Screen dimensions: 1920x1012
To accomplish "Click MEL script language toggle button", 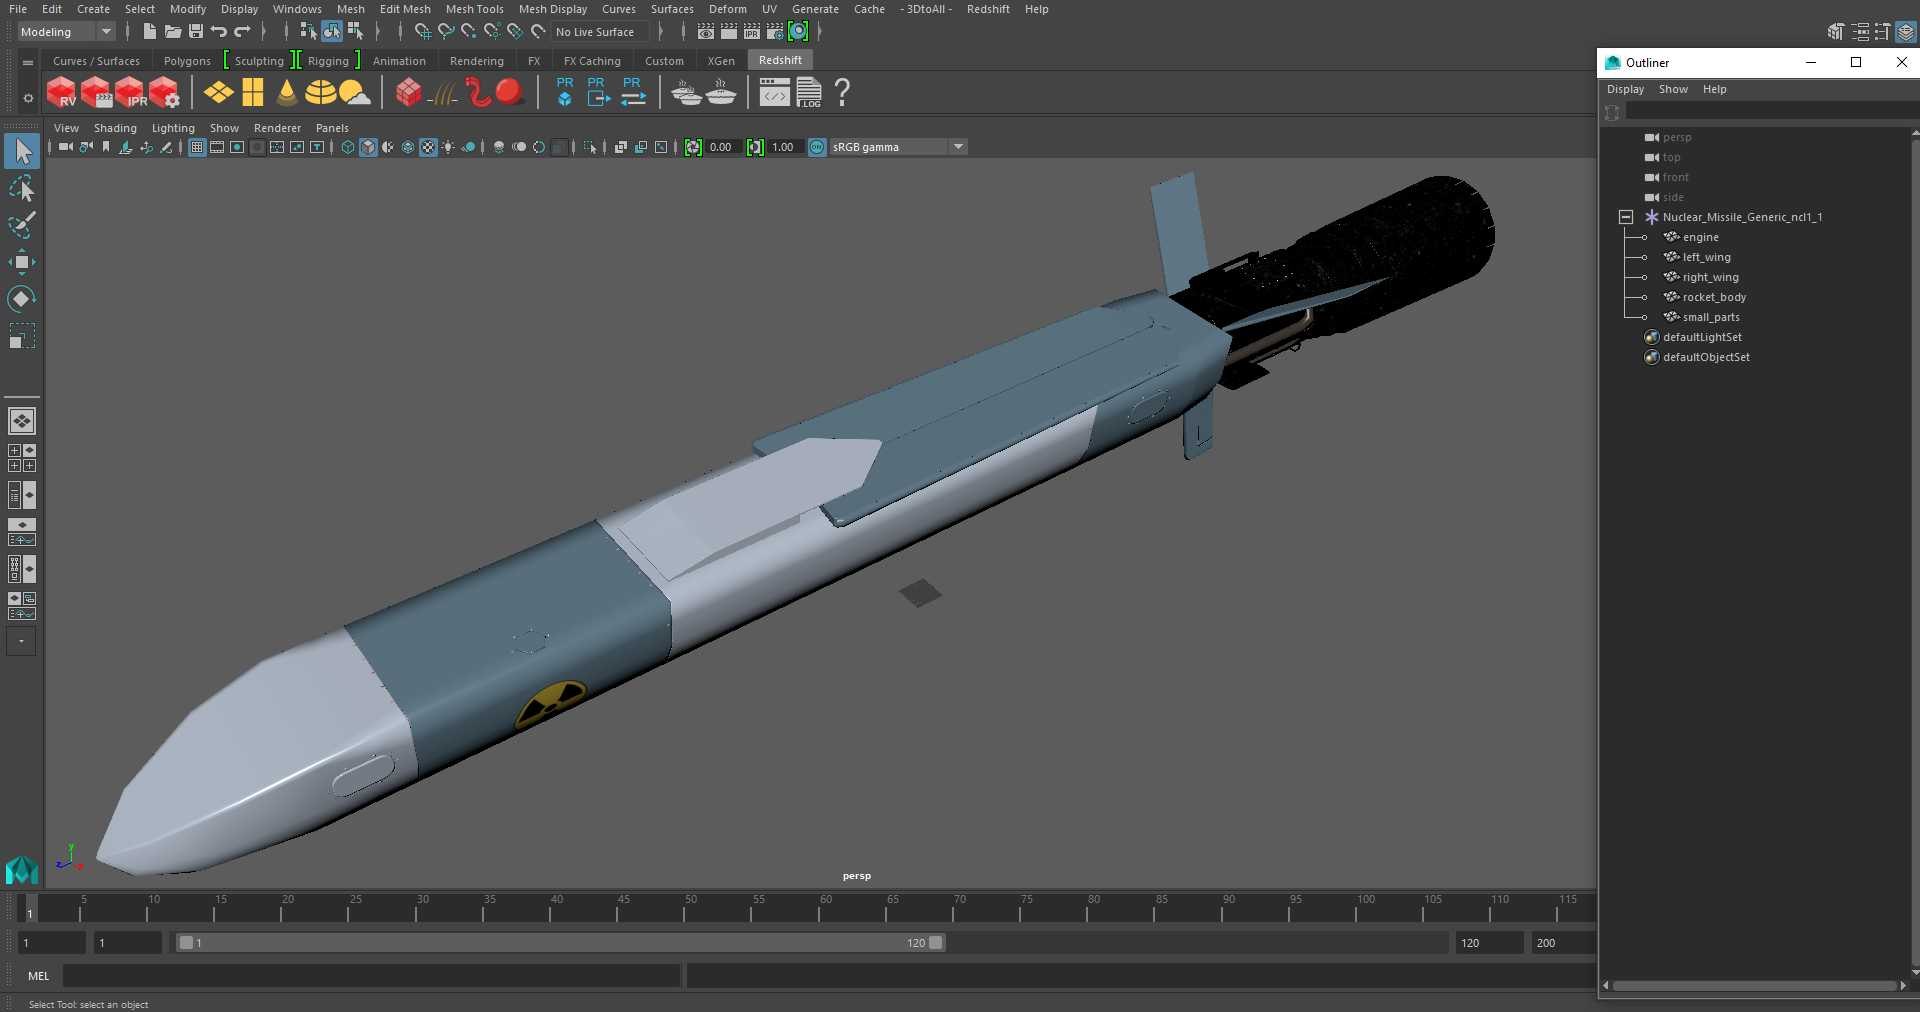I will 38,976.
